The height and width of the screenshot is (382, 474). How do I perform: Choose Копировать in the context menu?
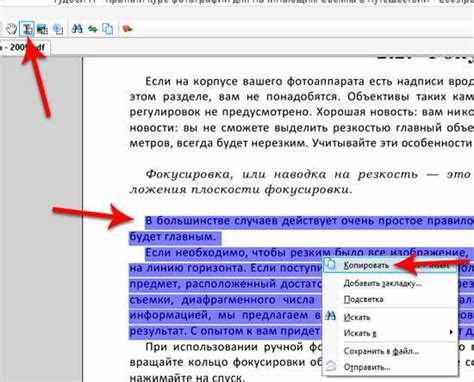point(390,265)
